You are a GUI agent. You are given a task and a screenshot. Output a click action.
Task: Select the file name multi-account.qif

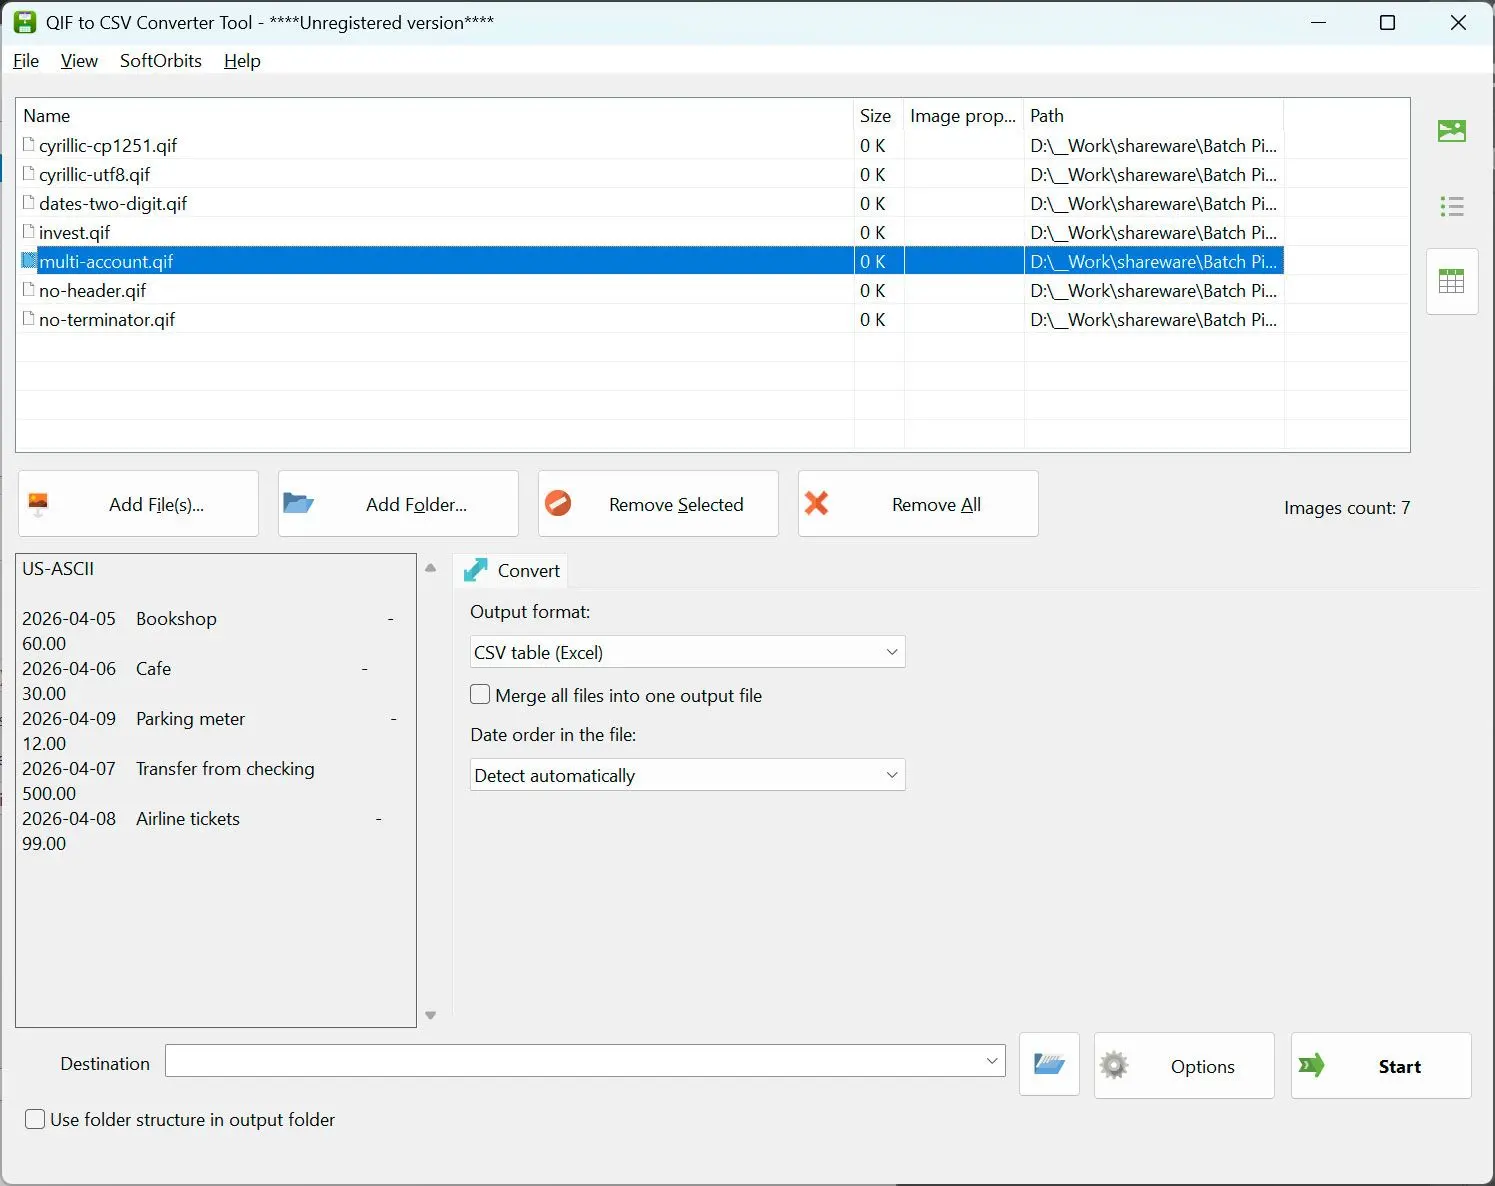[106, 261]
